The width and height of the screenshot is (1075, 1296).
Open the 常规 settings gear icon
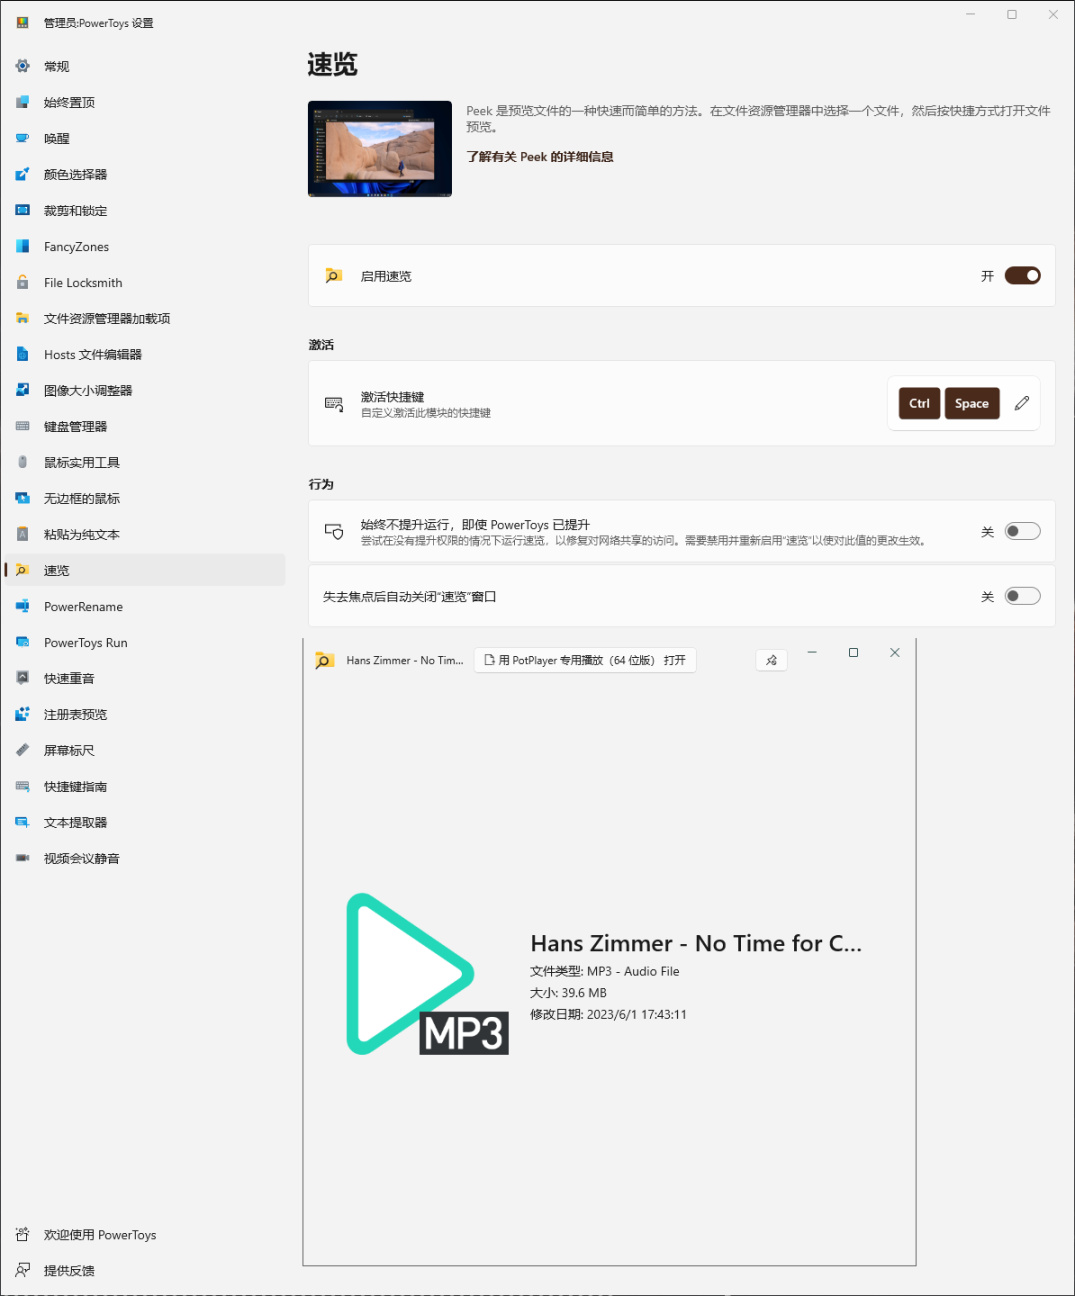[22, 66]
